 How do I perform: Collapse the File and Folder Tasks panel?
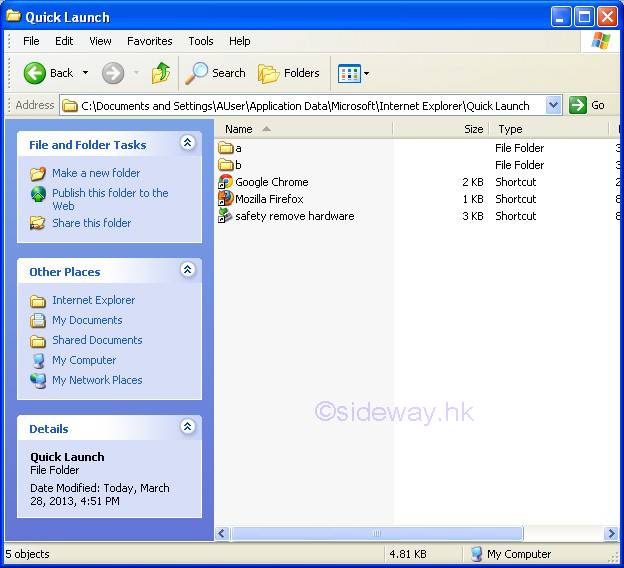coord(187,144)
